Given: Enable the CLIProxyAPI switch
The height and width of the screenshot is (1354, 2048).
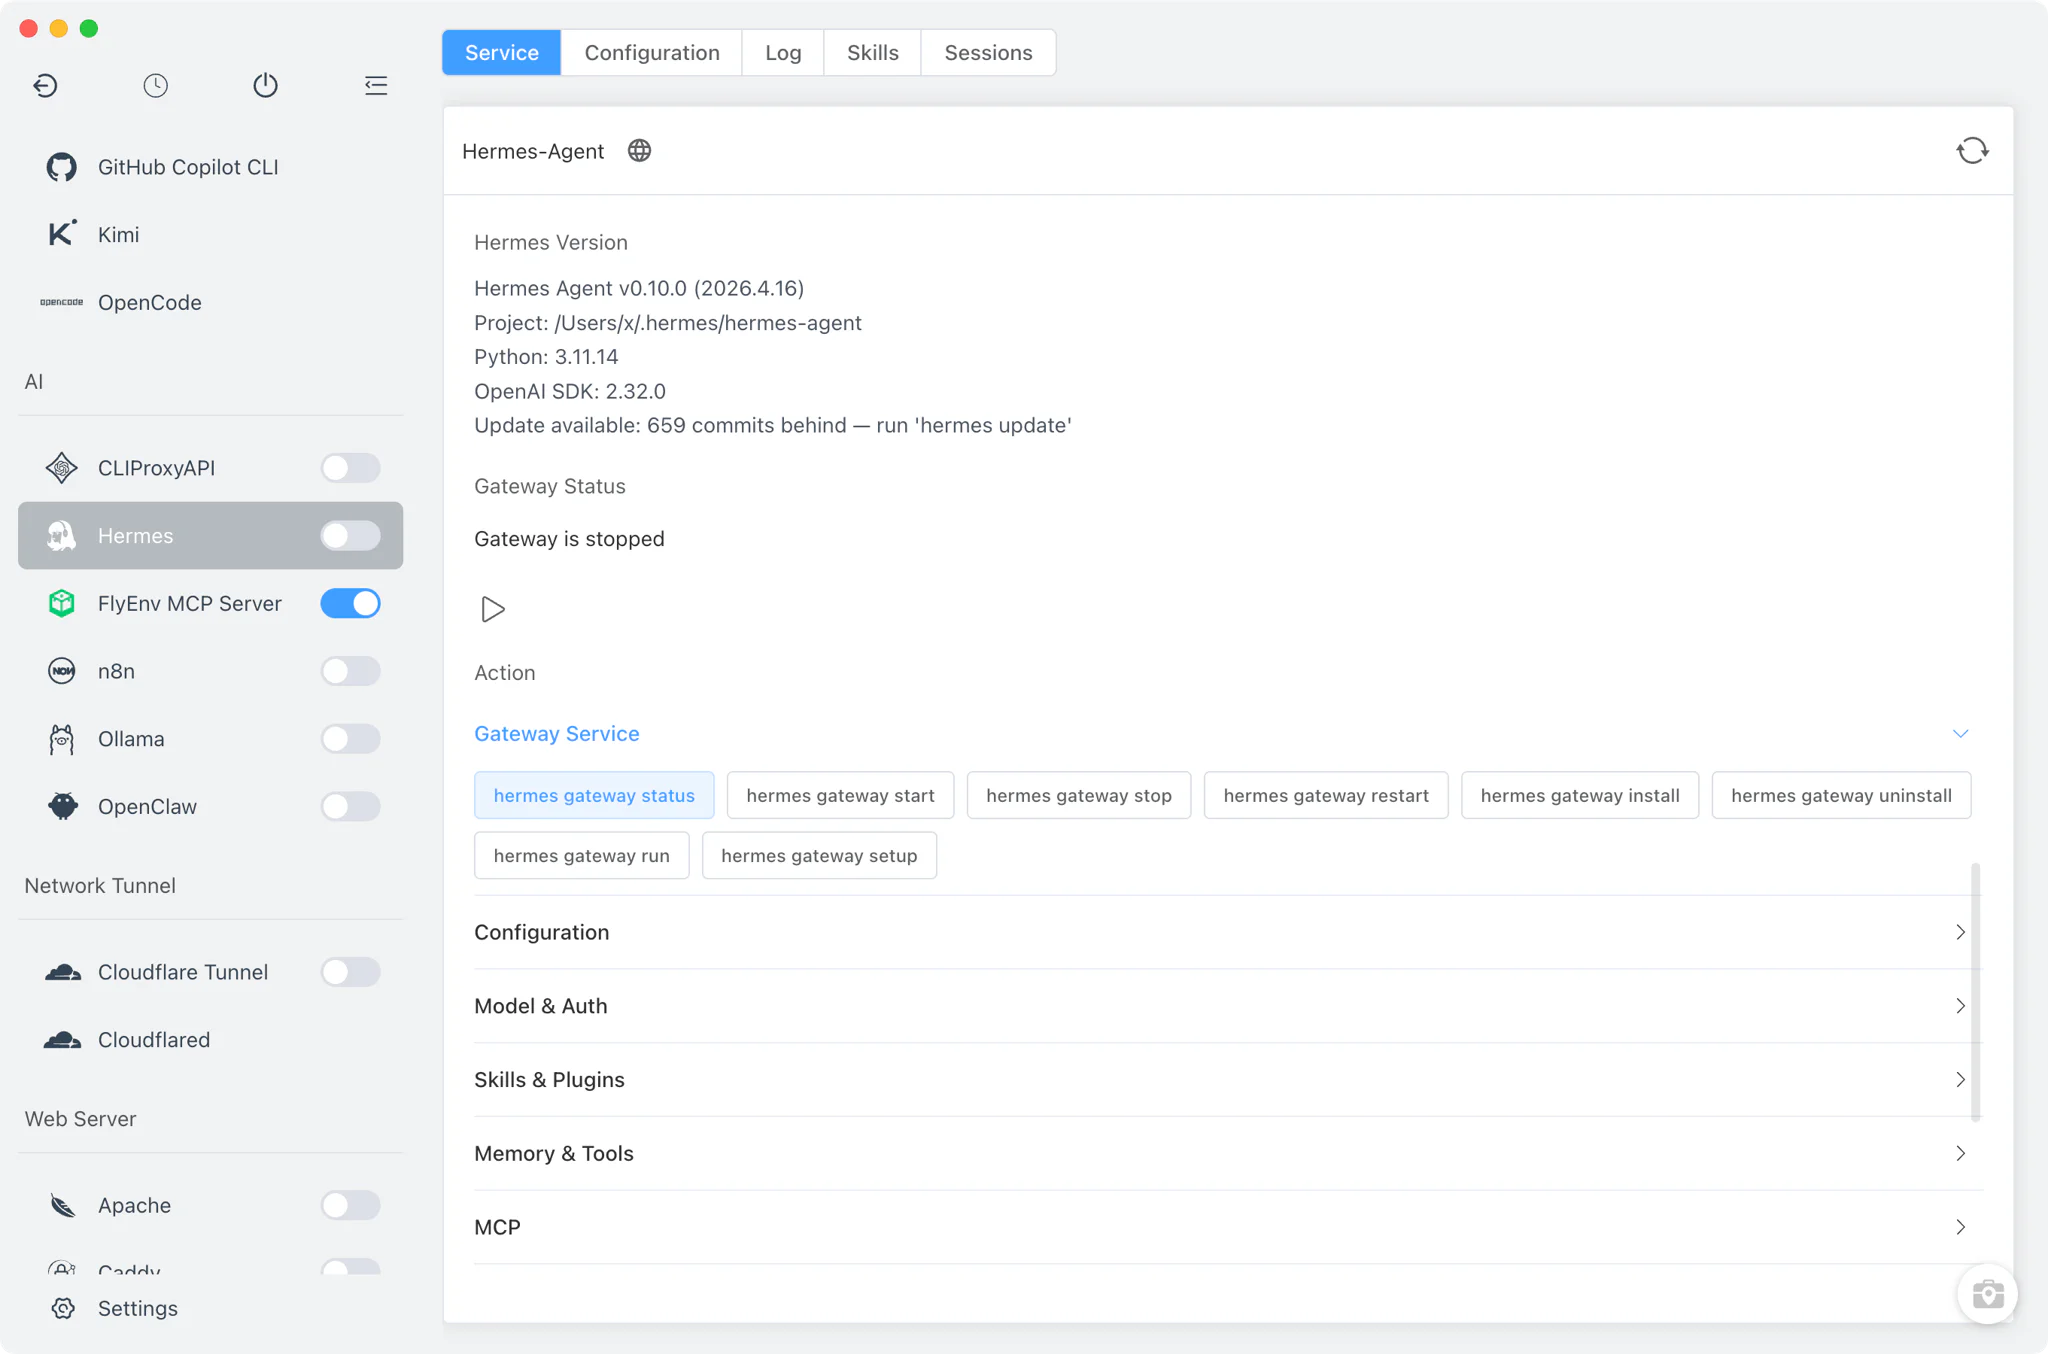Looking at the screenshot, I should (x=350, y=468).
